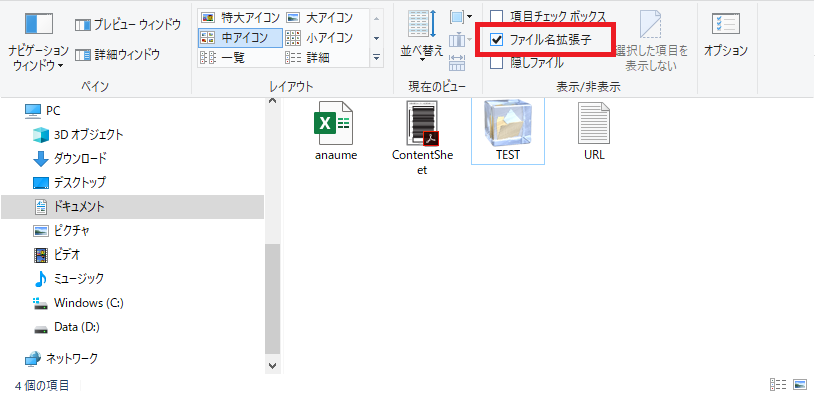Toggle the Details pane (詳細ウィンドウ)

(117, 55)
